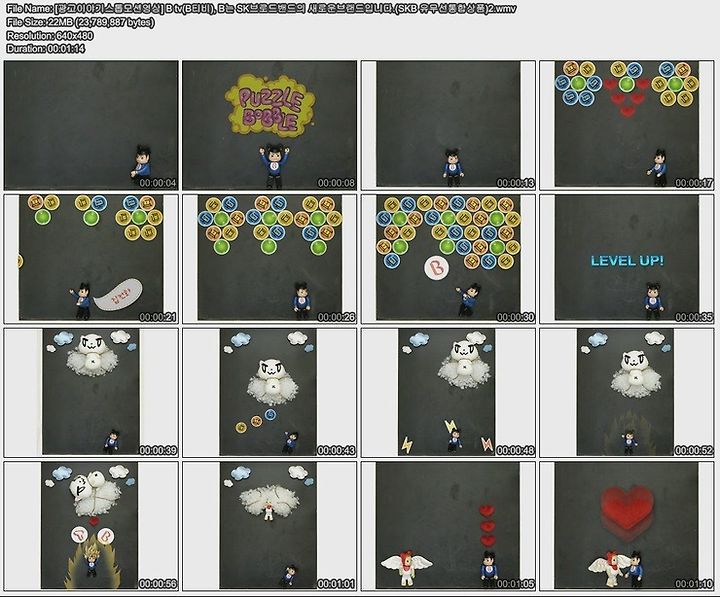Pick the speech bubble frame at 00:00:21
The image size is (720, 597).
click(x=91, y=259)
